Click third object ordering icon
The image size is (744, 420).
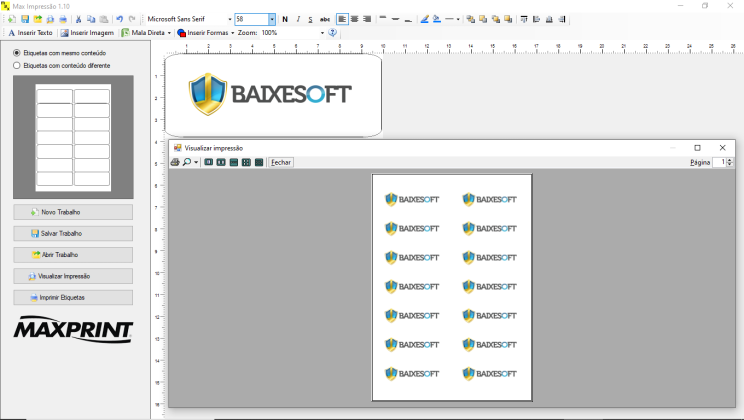(x=496, y=19)
